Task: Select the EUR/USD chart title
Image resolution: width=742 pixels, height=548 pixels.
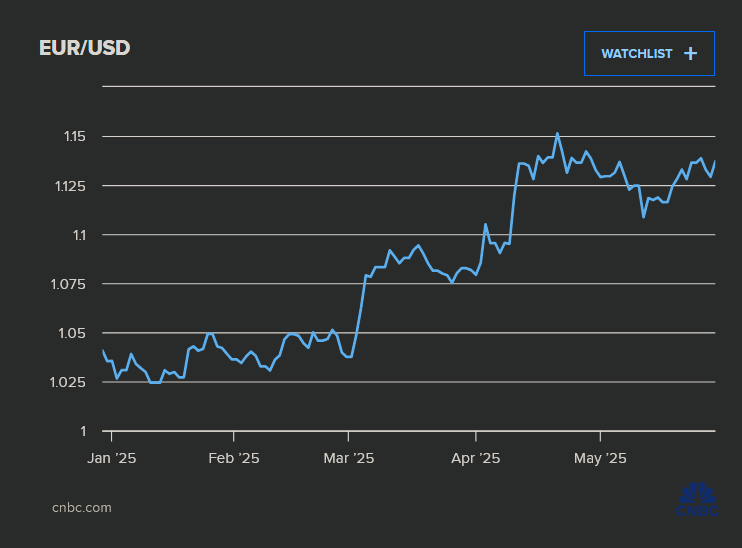Action: pos(84,48)
